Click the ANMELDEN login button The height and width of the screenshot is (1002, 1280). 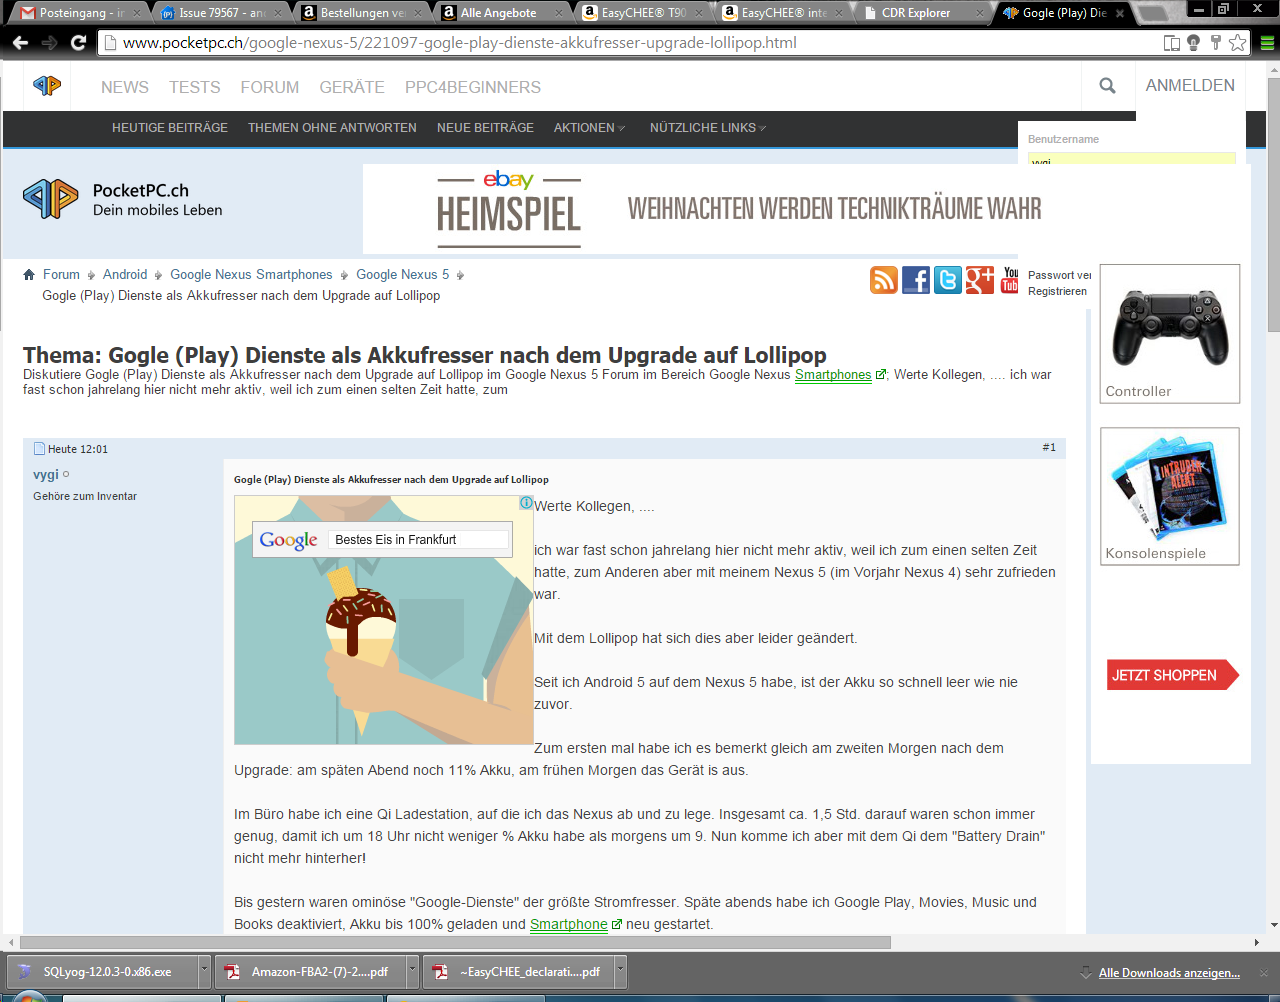[1190, 86]
